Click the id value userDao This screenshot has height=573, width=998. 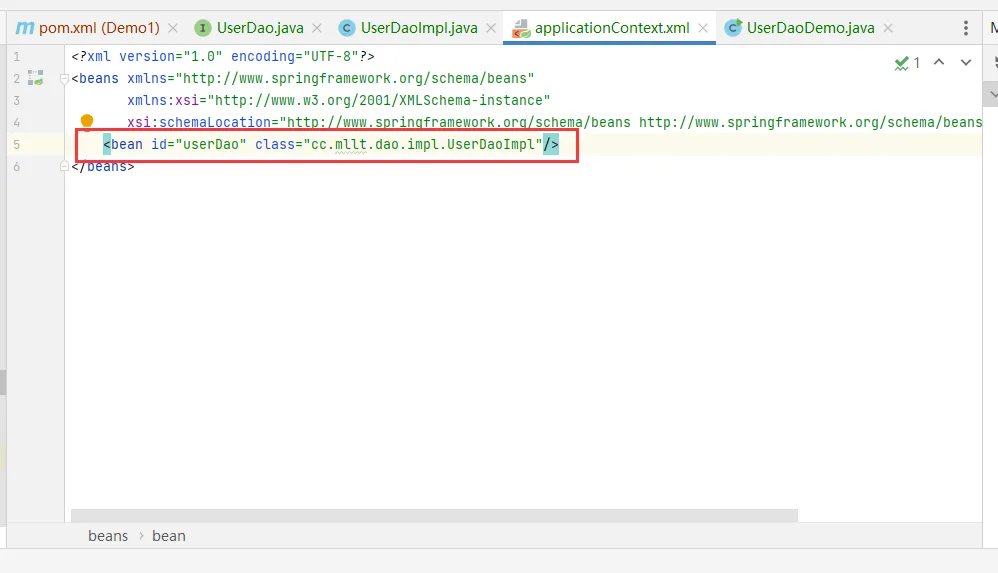tap(211, 145)
